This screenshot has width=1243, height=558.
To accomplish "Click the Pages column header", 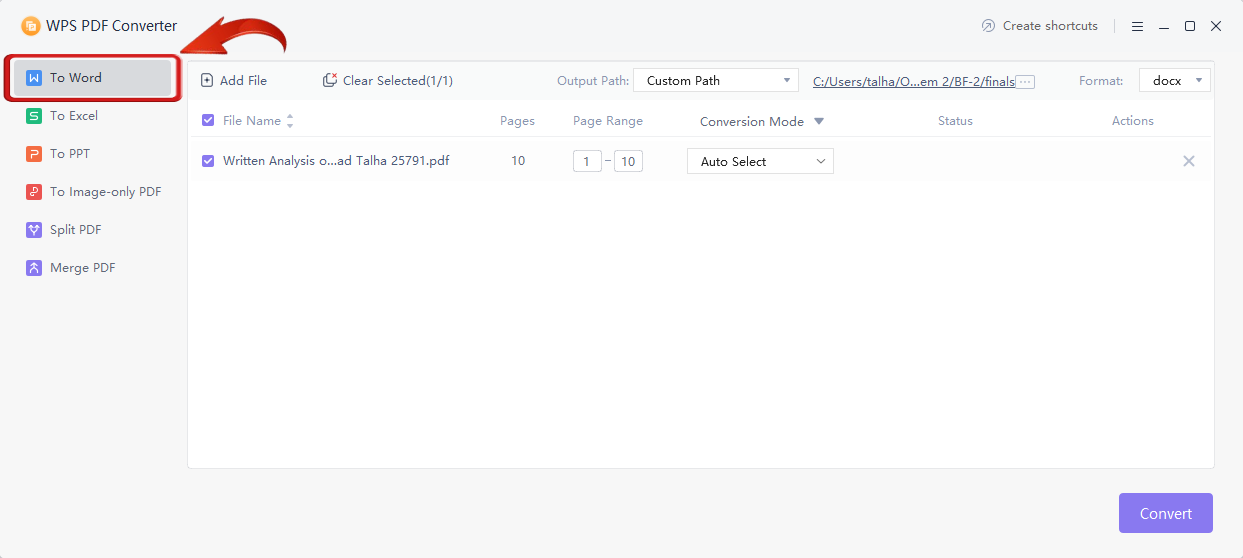I will point(517,121).
